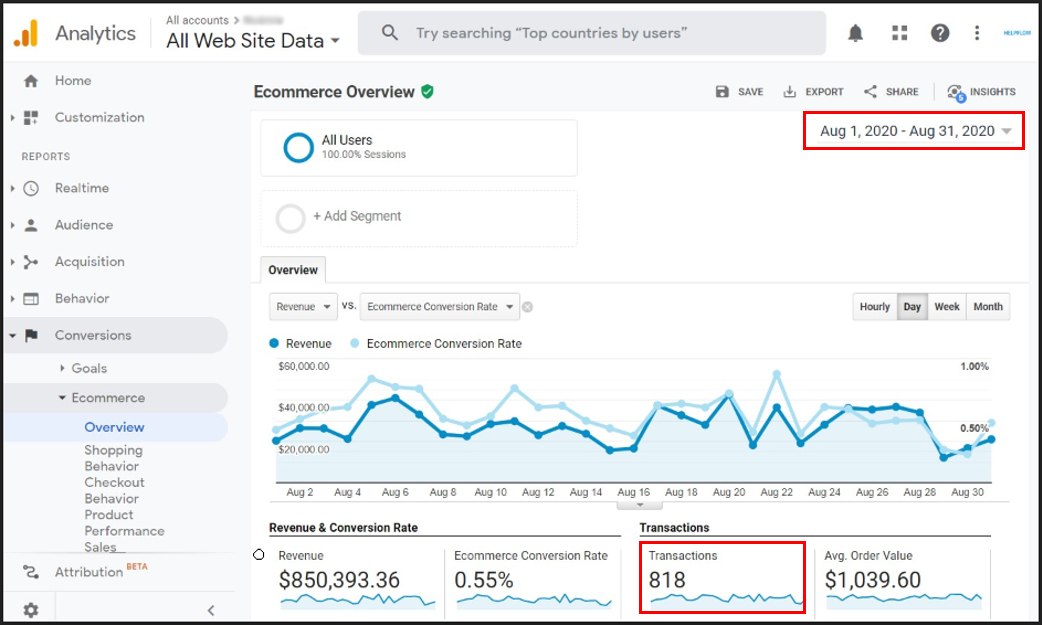Click the chart expander handle below the graph
Viewport: 1042px width, 625px height.
point(639,505)
